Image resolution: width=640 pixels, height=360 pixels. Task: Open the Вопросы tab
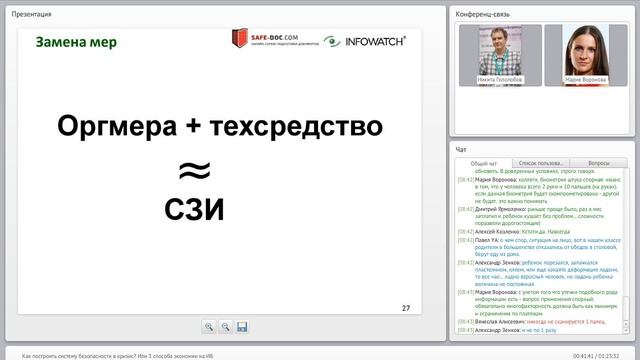click(599, 163)
